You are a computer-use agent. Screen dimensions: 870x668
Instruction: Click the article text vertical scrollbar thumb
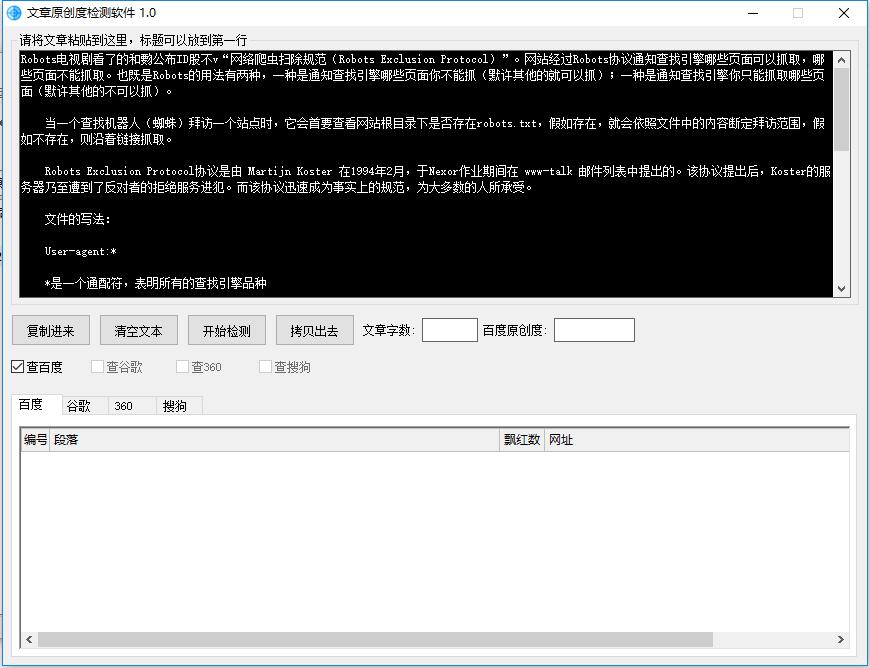coord(841,109)
